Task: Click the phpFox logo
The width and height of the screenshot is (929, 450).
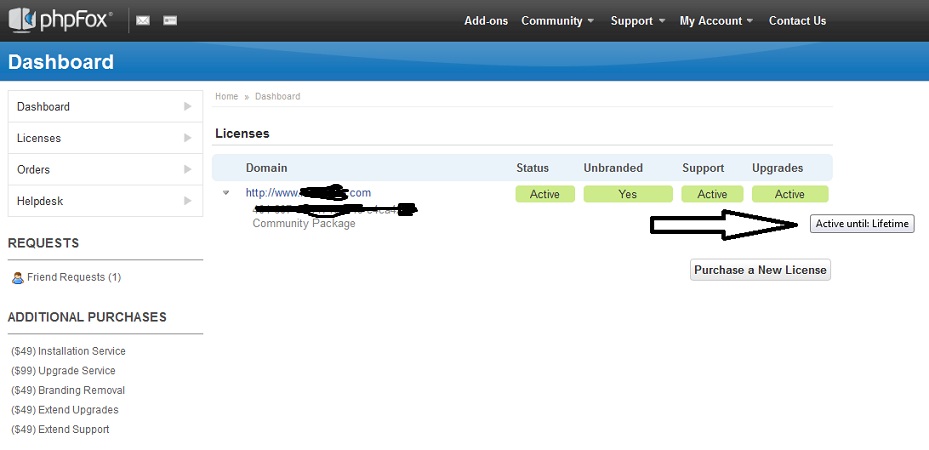Action: click(60, 20)
